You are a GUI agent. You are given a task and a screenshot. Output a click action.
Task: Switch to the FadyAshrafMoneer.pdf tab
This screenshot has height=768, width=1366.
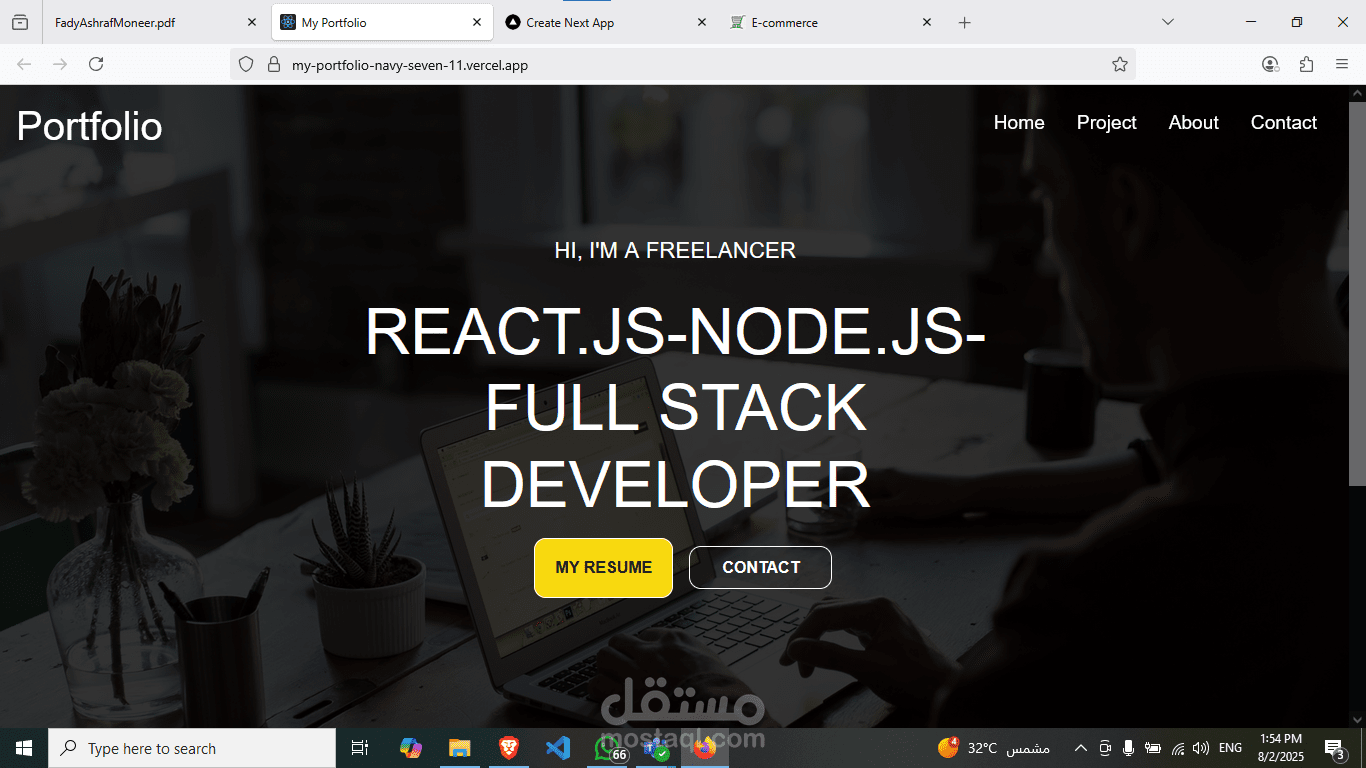coord(156,22)
